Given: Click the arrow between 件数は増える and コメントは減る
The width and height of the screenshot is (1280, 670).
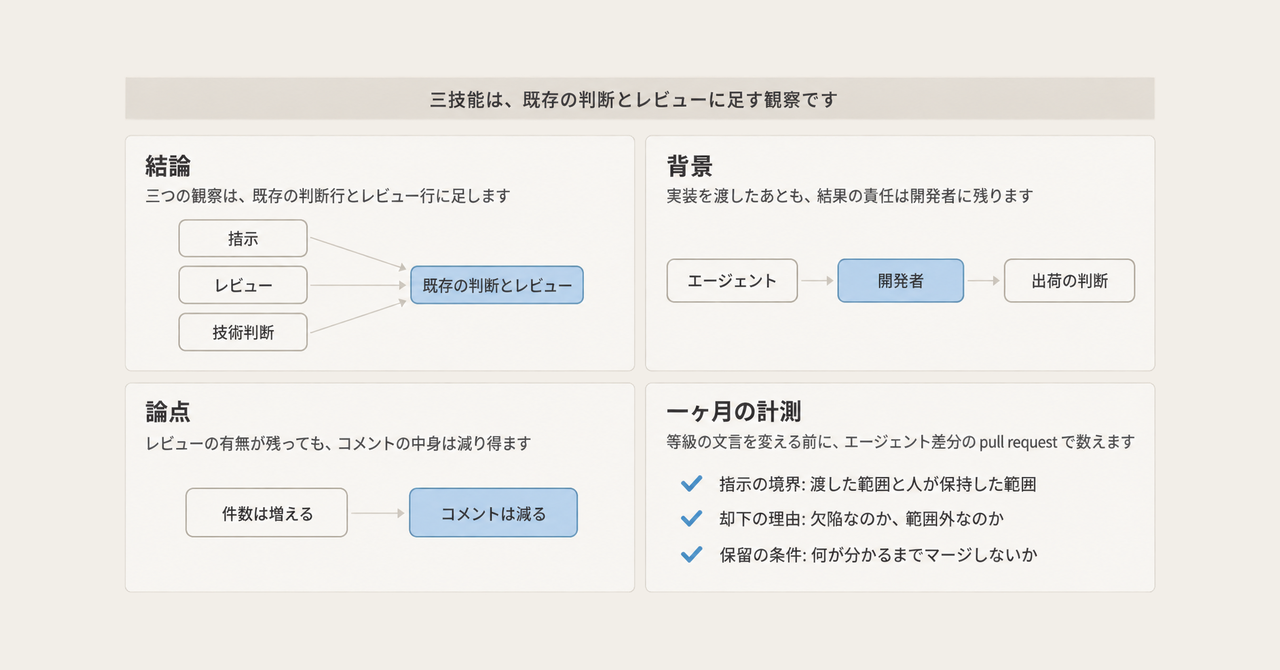Looking at the screenshot, I should 378,513.
